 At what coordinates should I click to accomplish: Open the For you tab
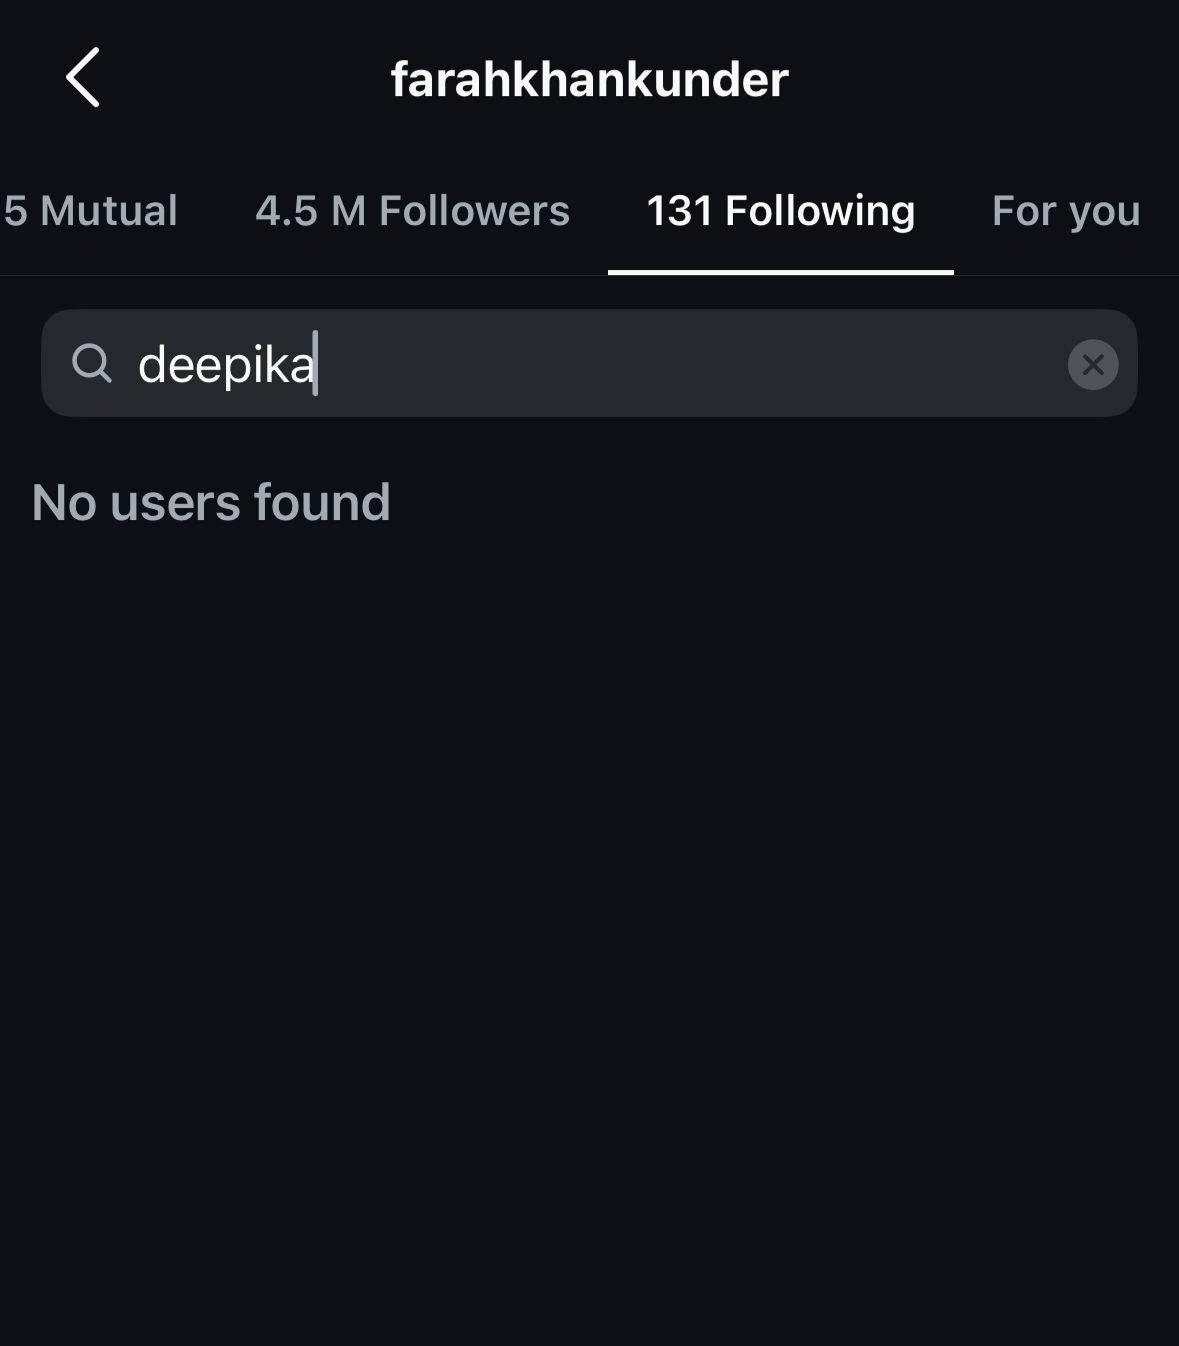1066,211
